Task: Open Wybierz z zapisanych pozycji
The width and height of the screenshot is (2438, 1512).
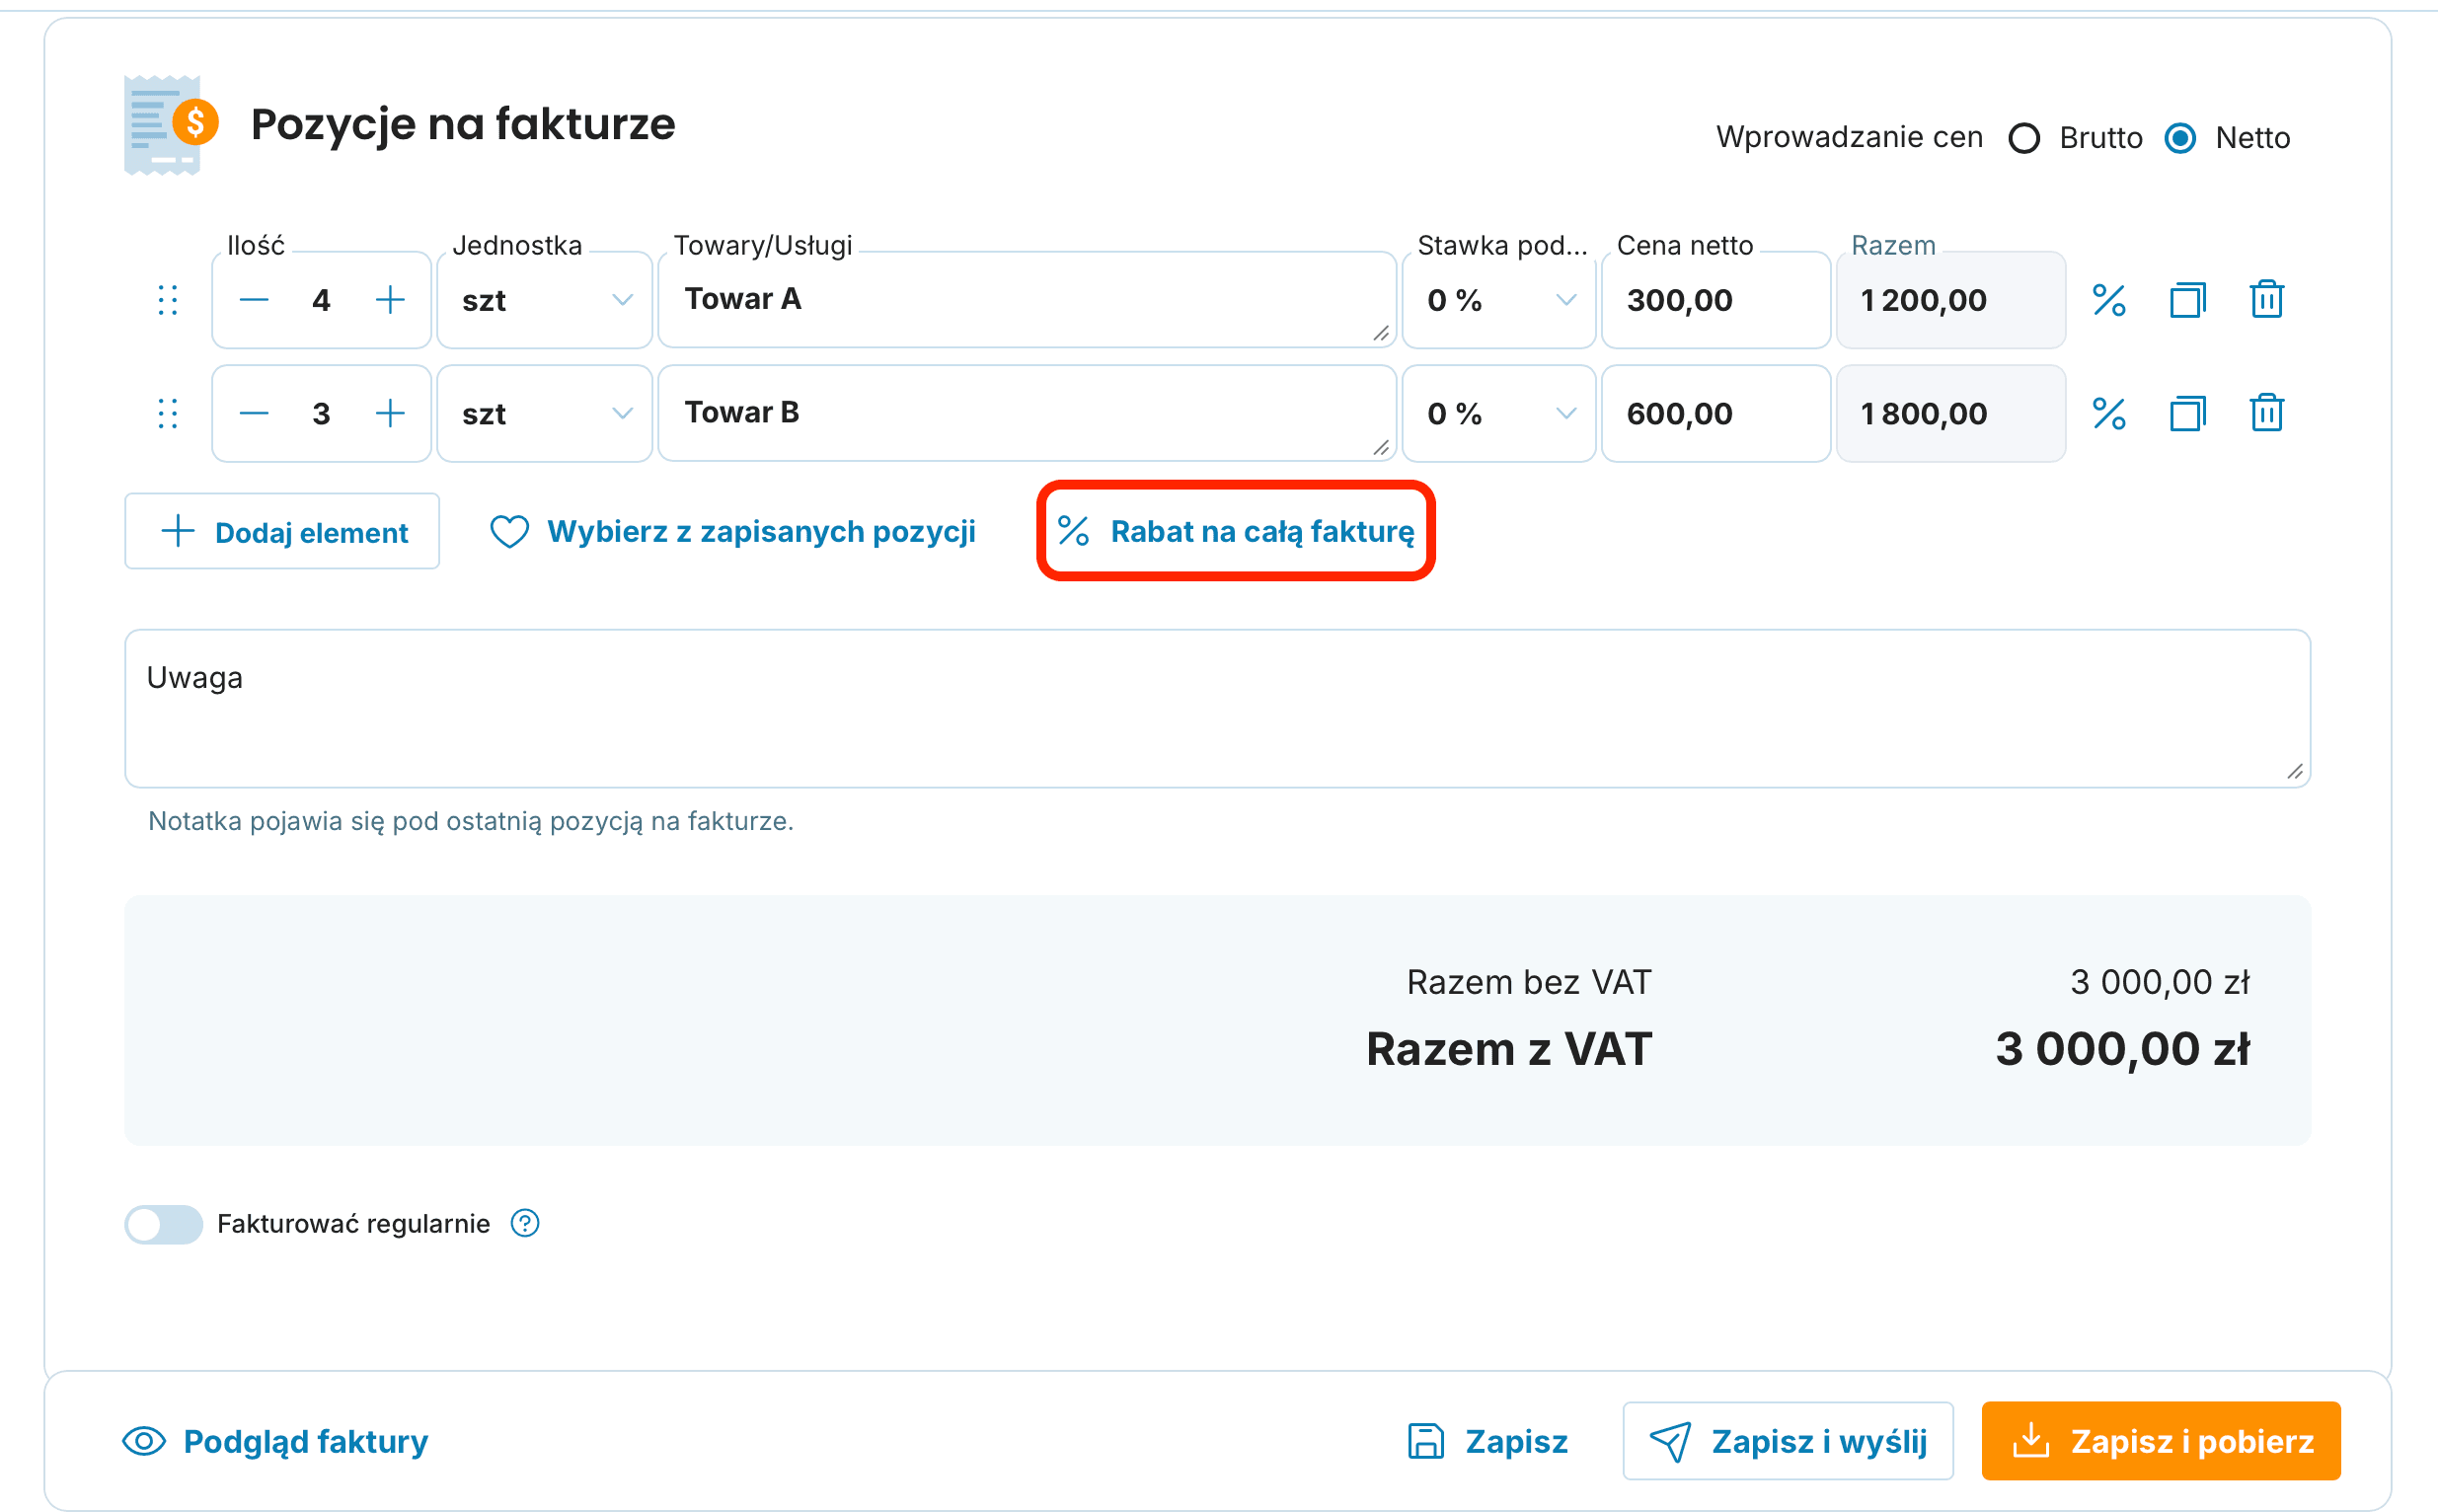Action: pos(733,532)
